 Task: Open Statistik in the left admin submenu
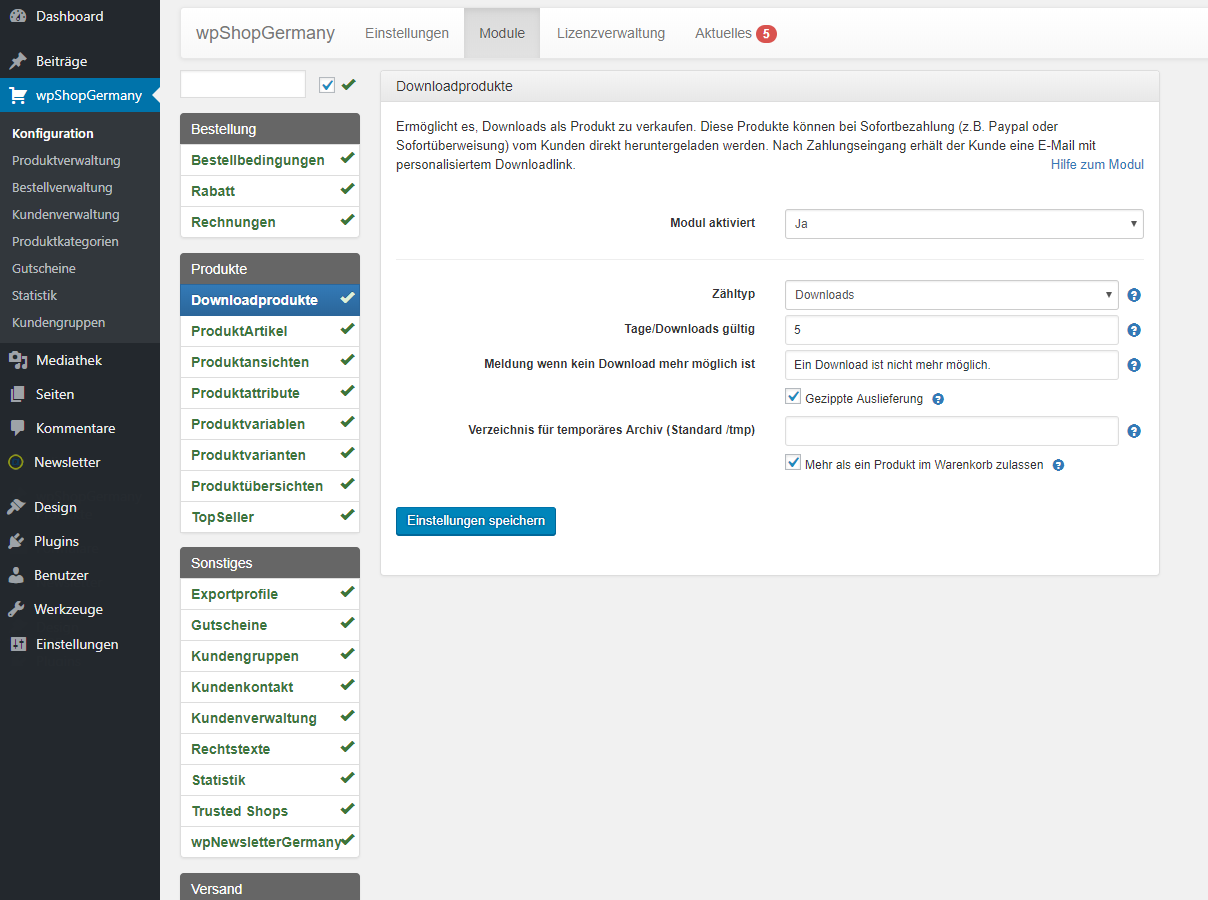tap(35, 295)
